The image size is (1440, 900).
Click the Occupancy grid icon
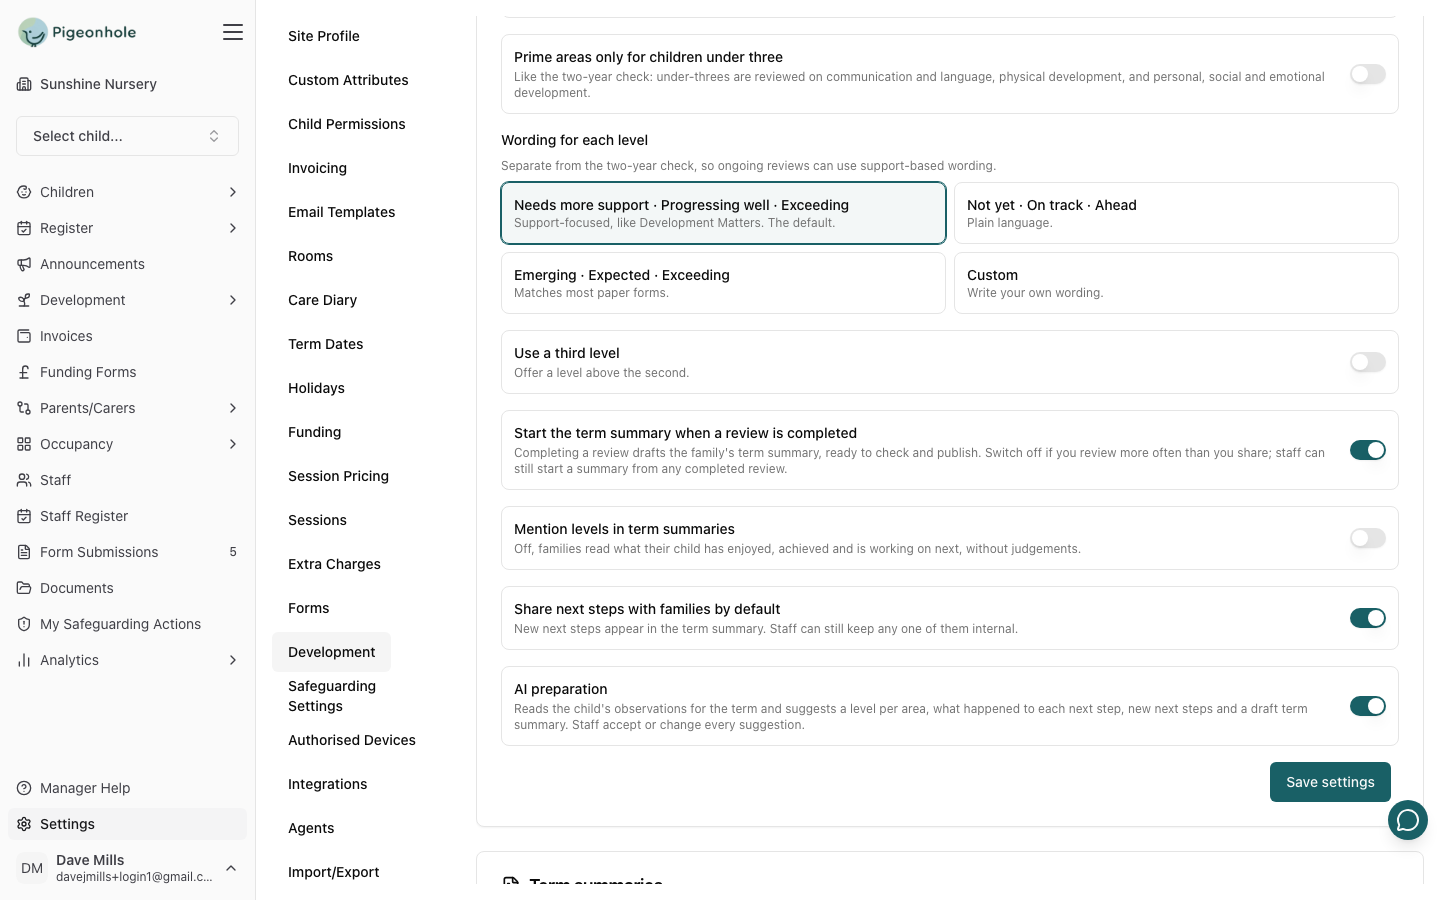(x=24, y=444)
